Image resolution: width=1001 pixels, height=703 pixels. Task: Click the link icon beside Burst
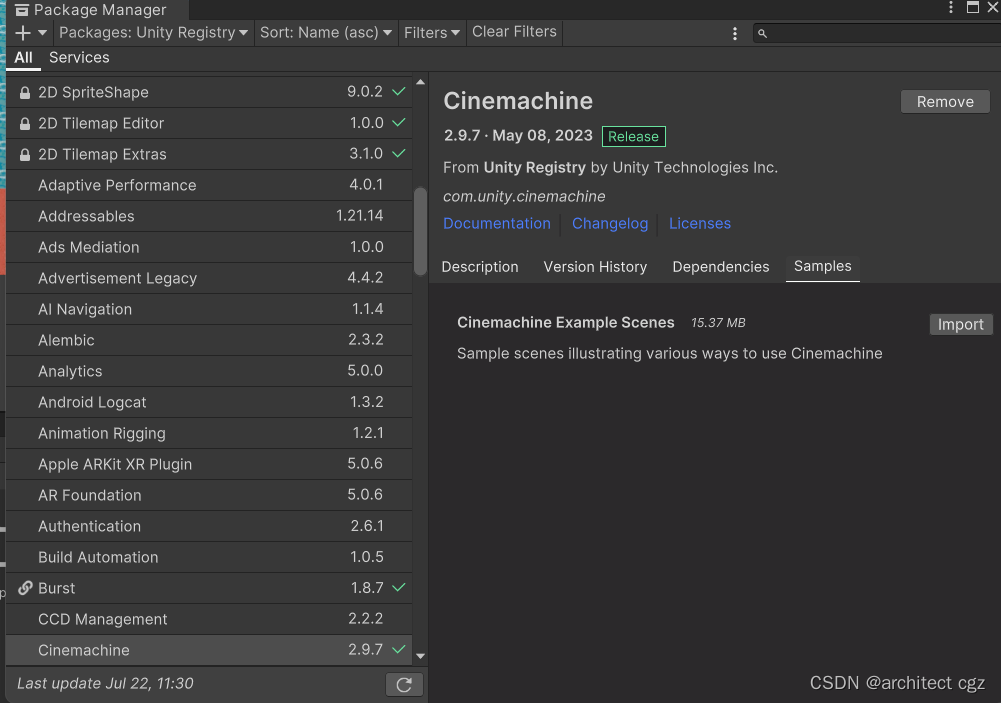pyautogui.click(x=23, y=588)
